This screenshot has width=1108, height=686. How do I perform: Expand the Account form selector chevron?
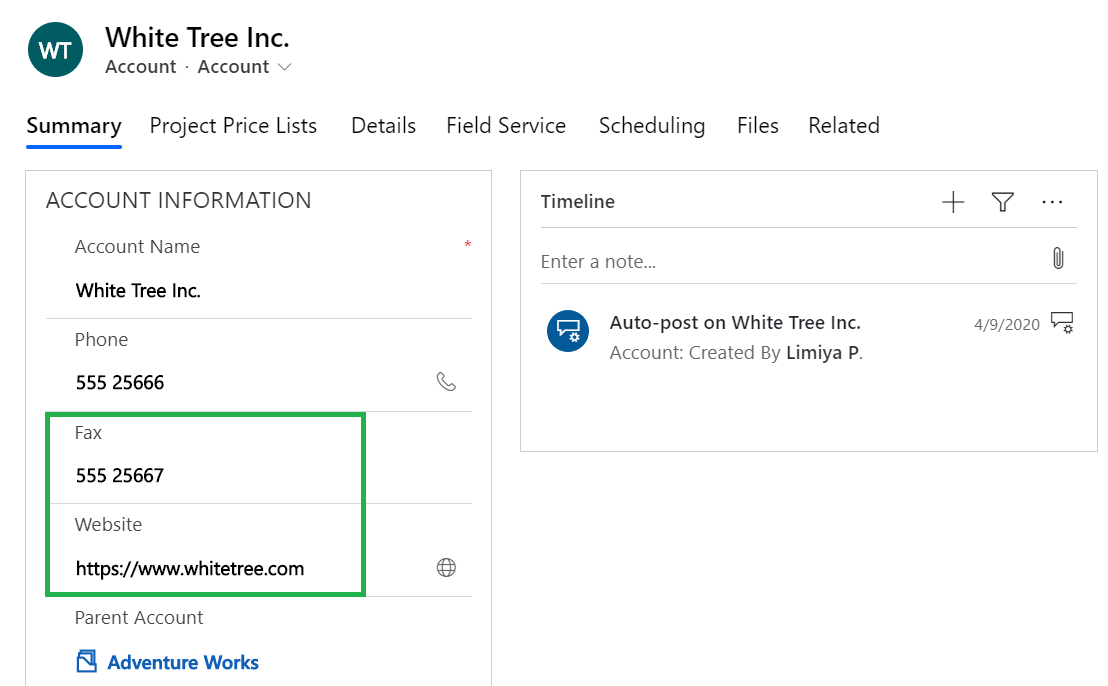pos(284,67)
